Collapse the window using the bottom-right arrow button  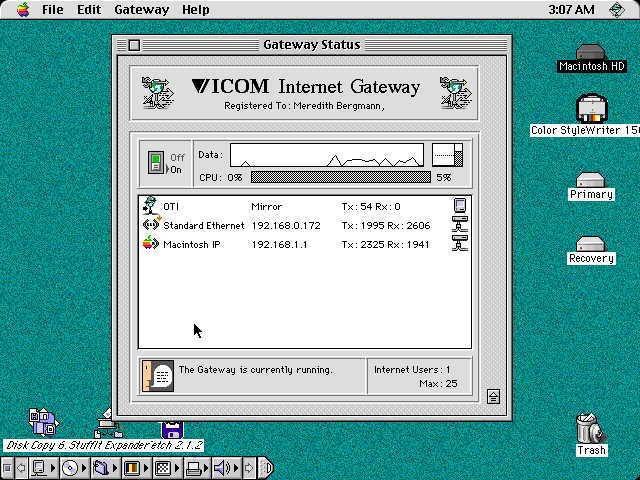click(493, 397)
